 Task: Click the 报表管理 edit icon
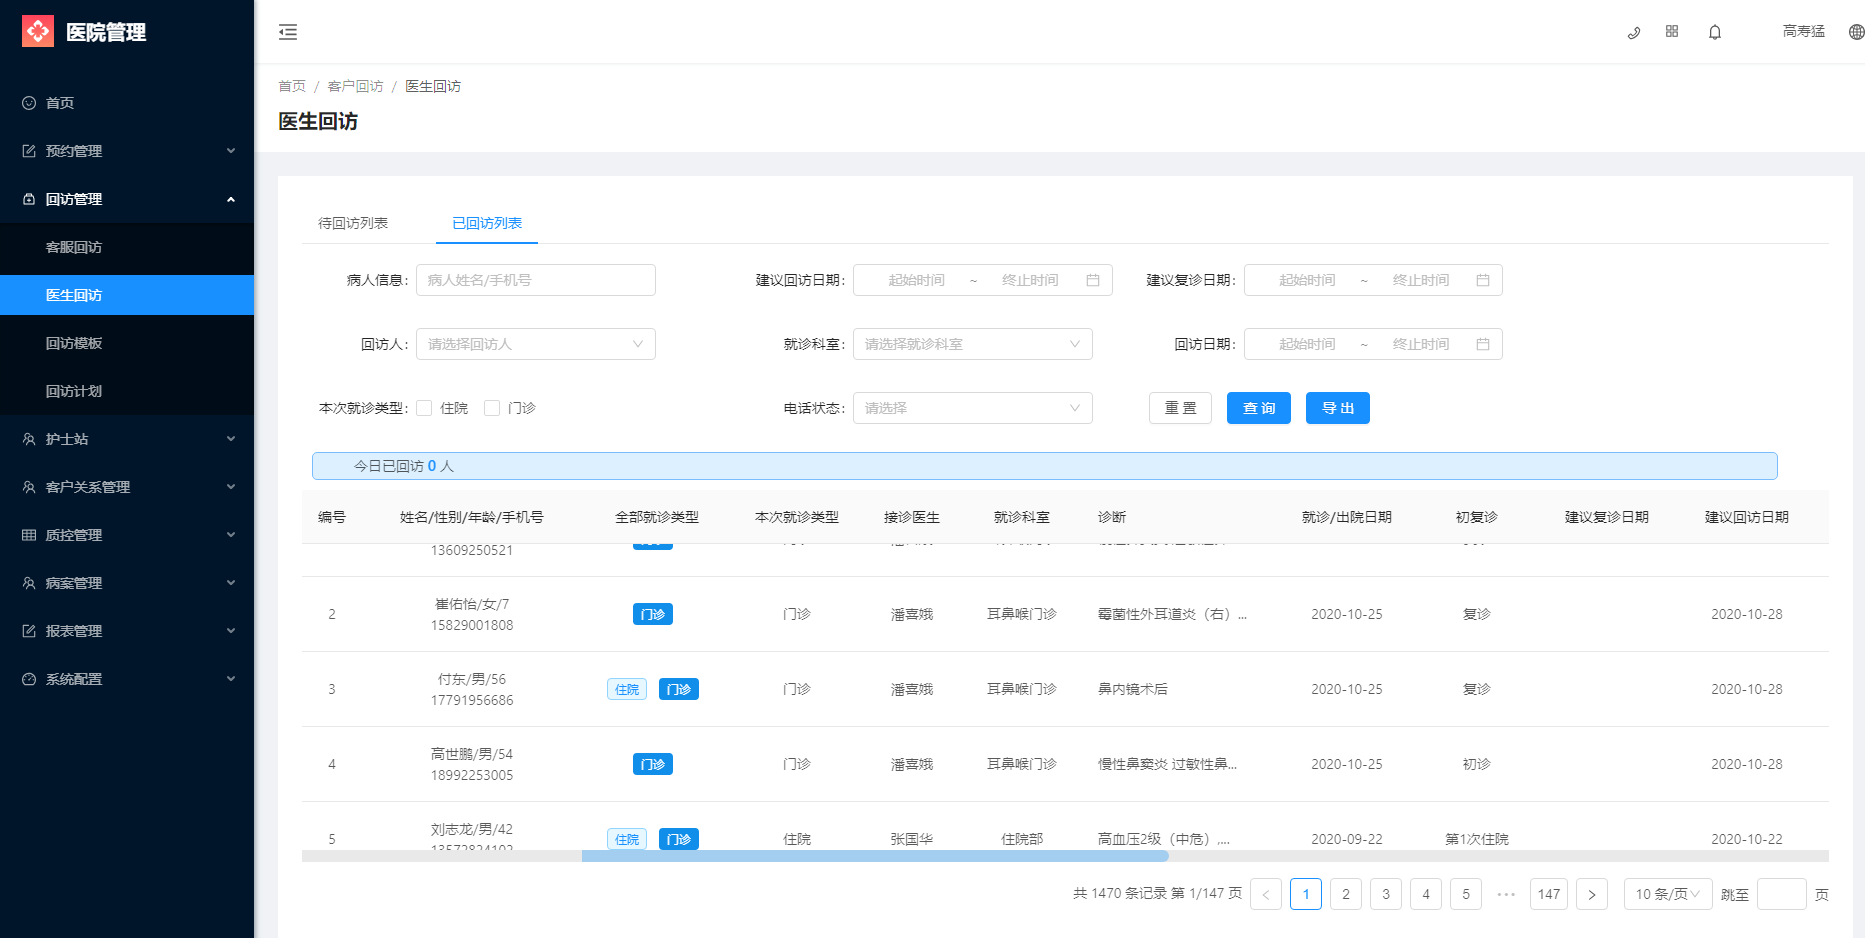pyautogui.click(x=29, y=631)
